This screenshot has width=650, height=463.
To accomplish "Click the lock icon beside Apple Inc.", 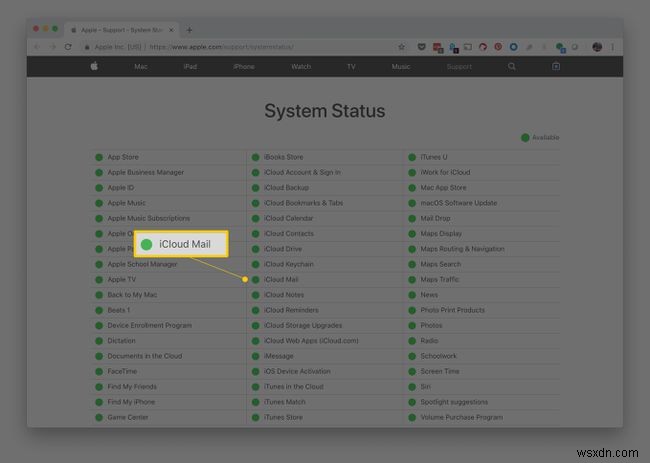I will click(87, 47).
